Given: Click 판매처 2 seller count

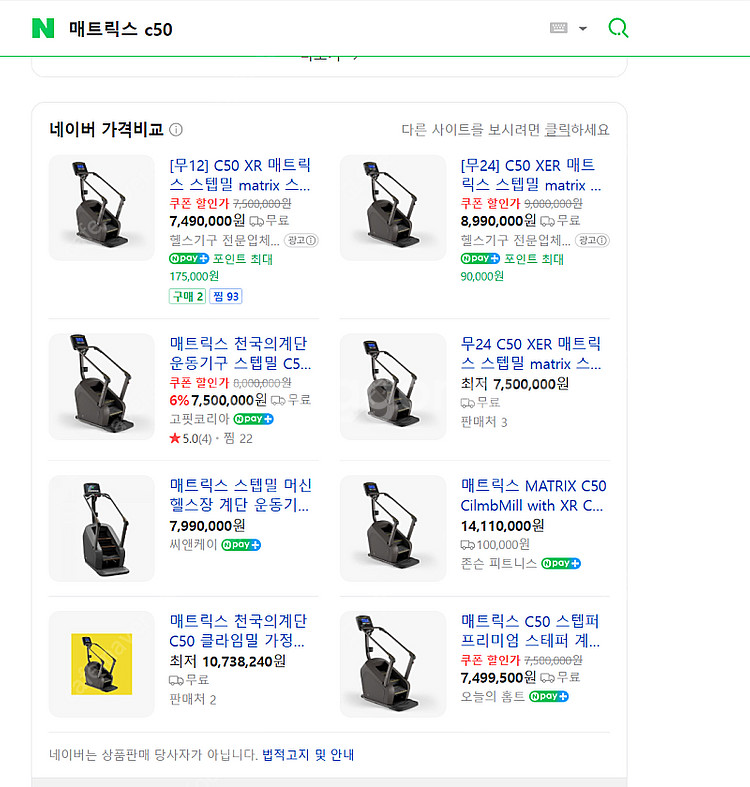Looking at the screenshot, I should point(193,699).
